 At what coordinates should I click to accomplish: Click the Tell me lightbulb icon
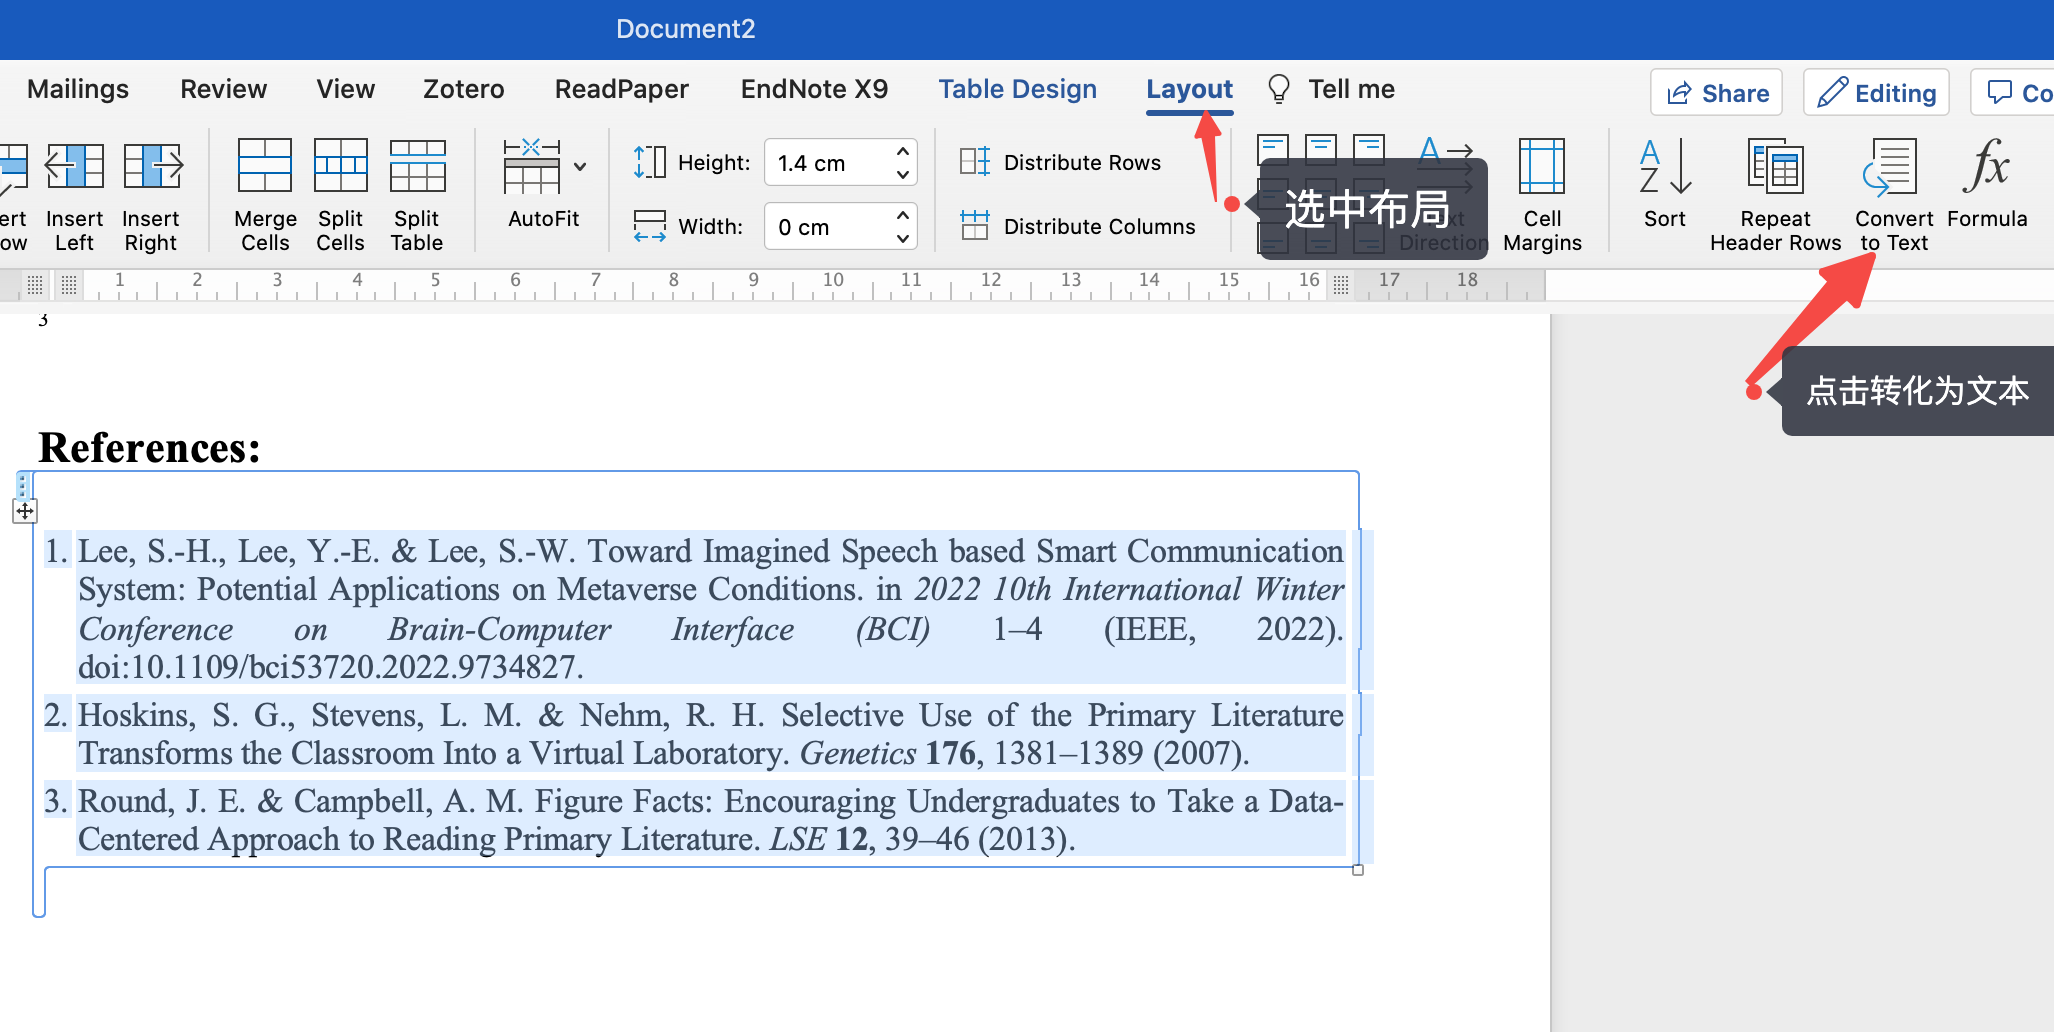pyautogui.click(x=1278, y=89)
